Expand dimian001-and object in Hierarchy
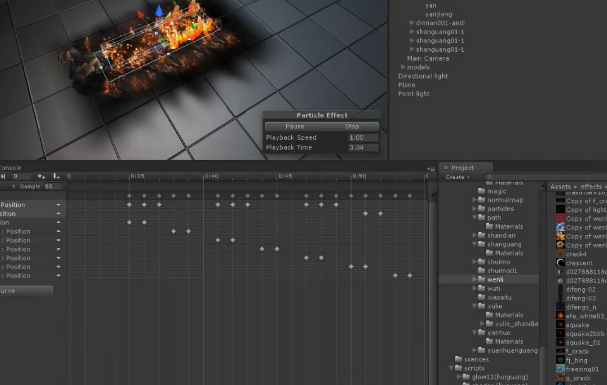607x385 pixels. pyautogui.click(x=412, y=23)
